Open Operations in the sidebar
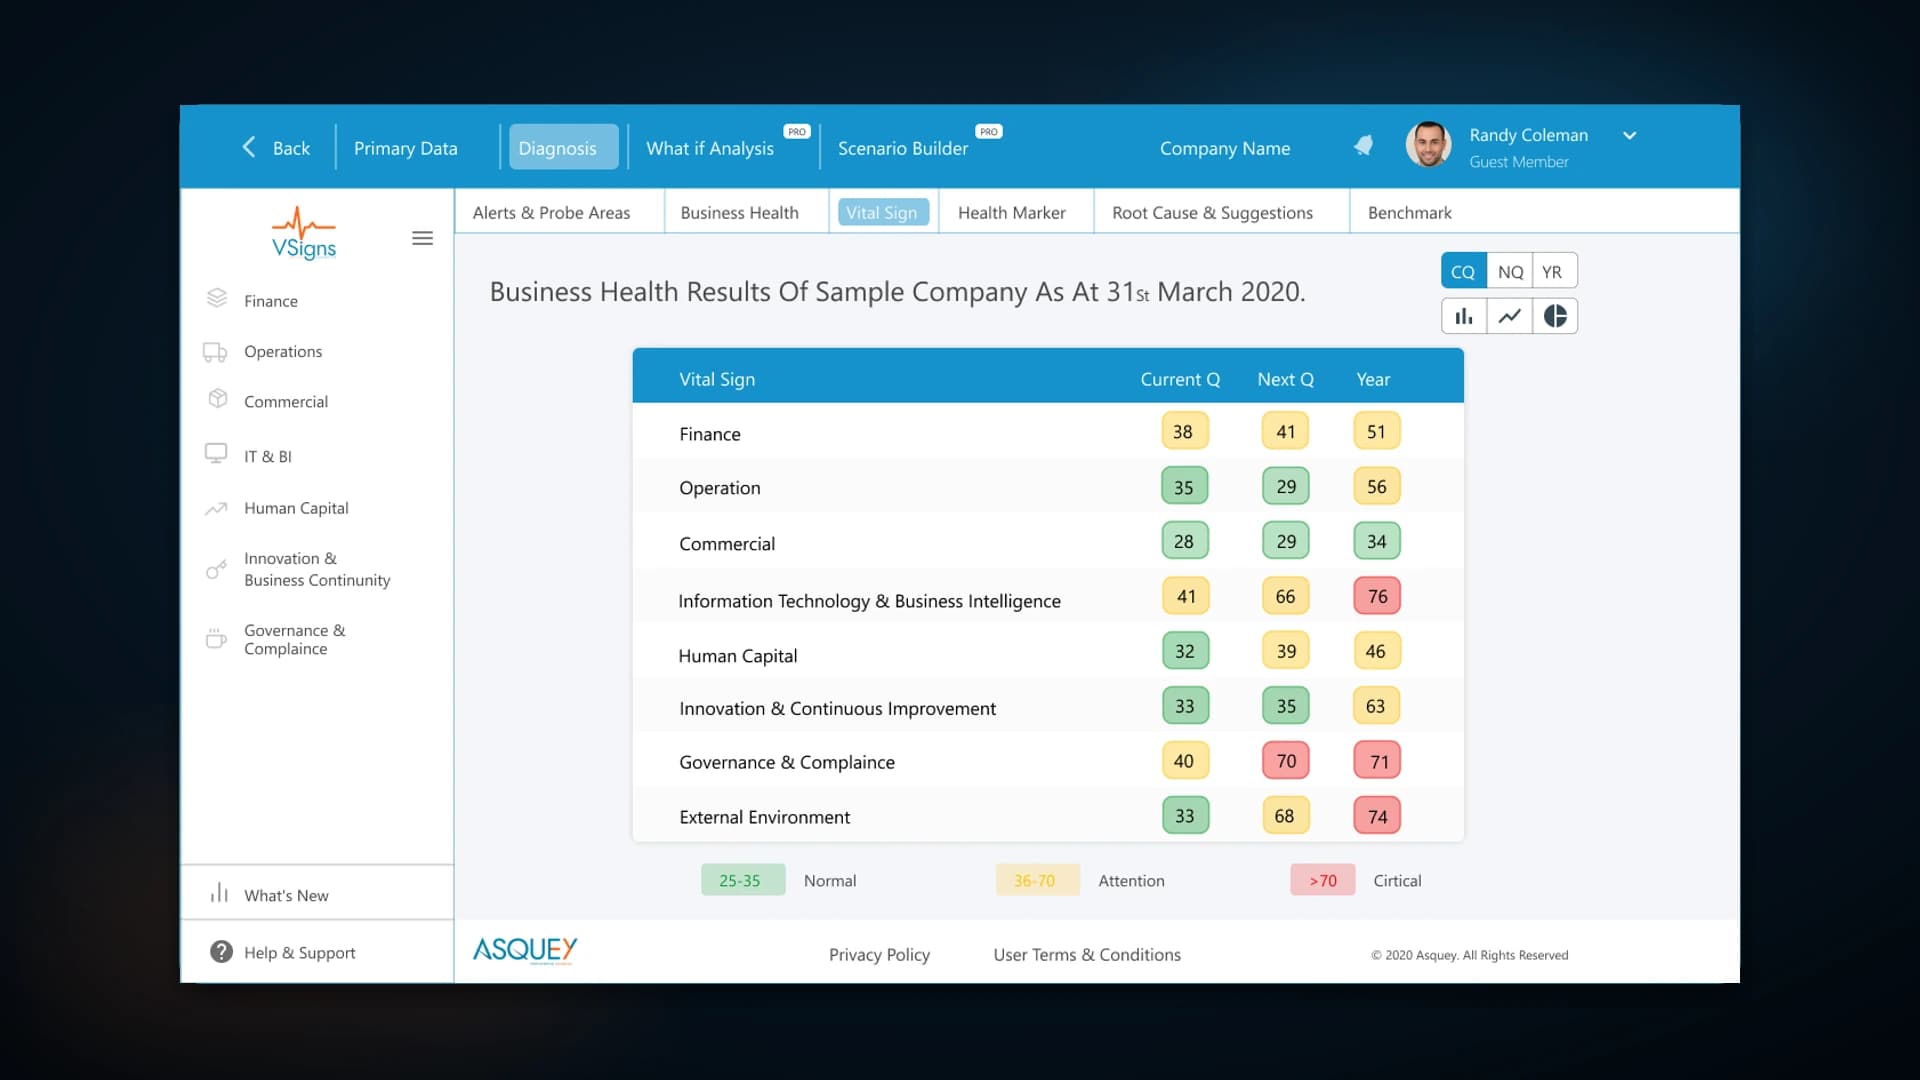 click(x=283, y=352)
